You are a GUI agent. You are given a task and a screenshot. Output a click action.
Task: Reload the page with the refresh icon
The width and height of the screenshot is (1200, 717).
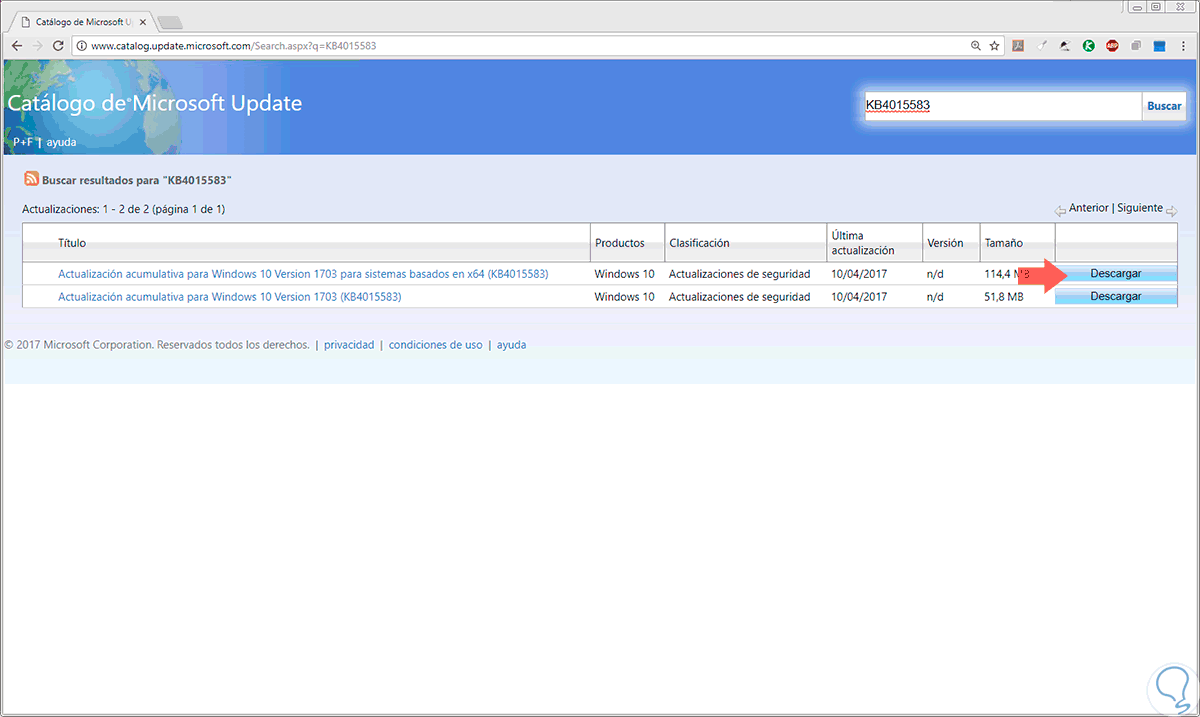(59, 46)
